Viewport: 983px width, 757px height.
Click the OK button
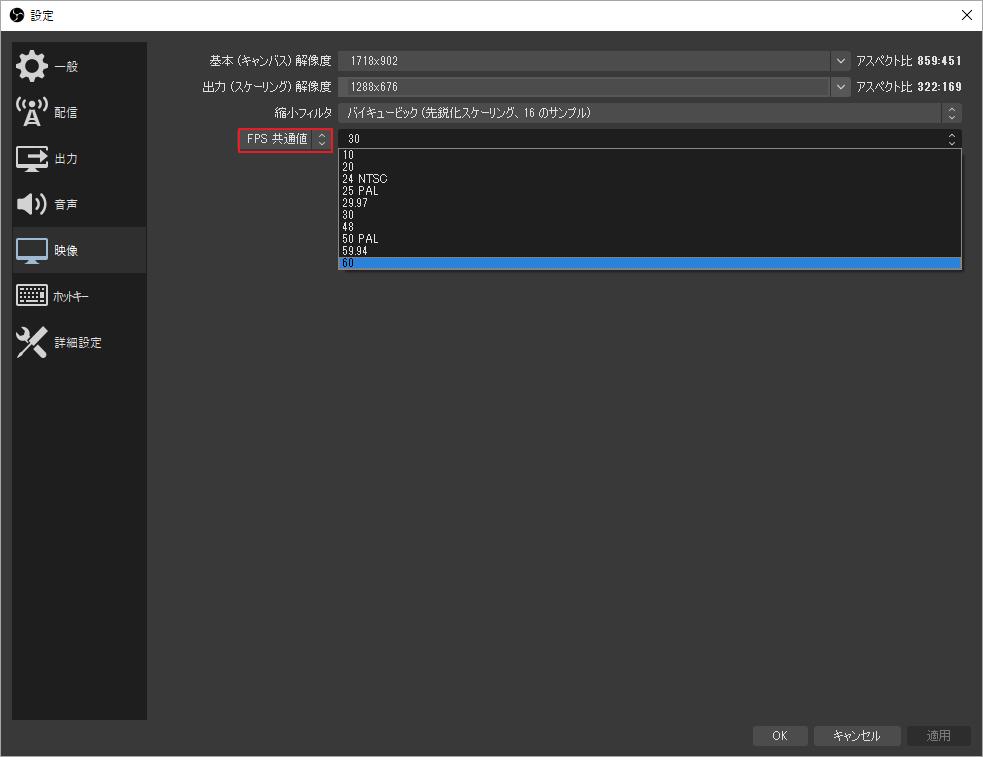click(780, 736)
